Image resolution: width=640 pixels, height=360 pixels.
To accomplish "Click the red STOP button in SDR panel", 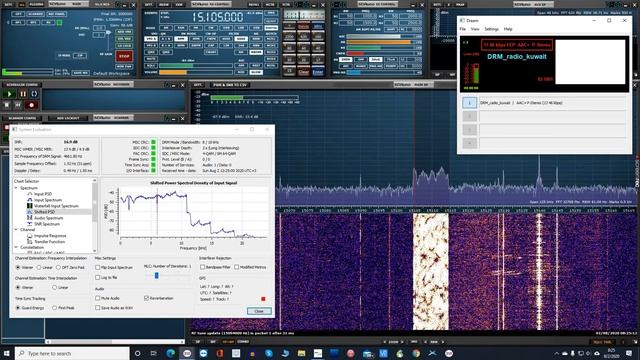I will [x=124, y=56].
